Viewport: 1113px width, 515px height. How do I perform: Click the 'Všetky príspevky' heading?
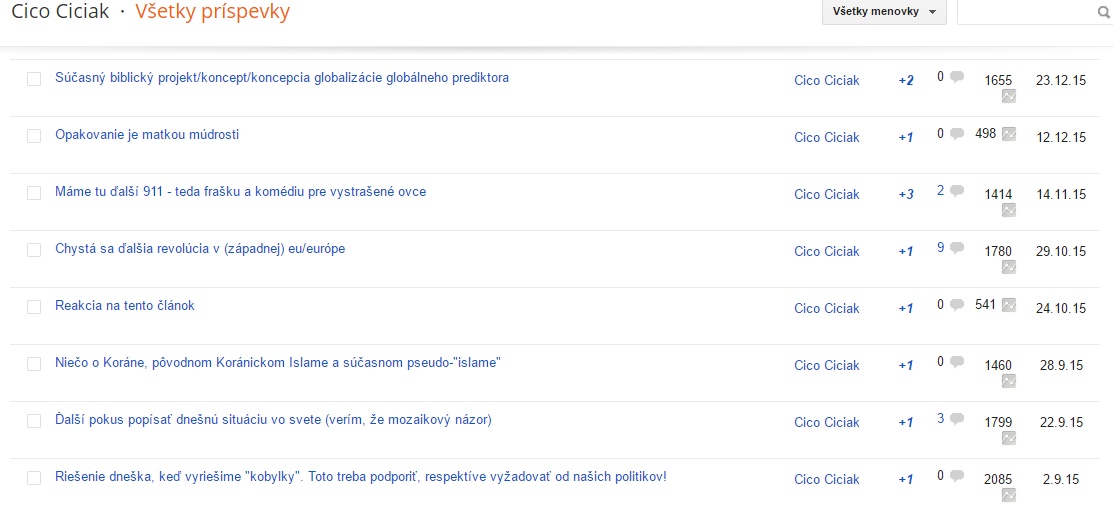[x=212, y=13]
